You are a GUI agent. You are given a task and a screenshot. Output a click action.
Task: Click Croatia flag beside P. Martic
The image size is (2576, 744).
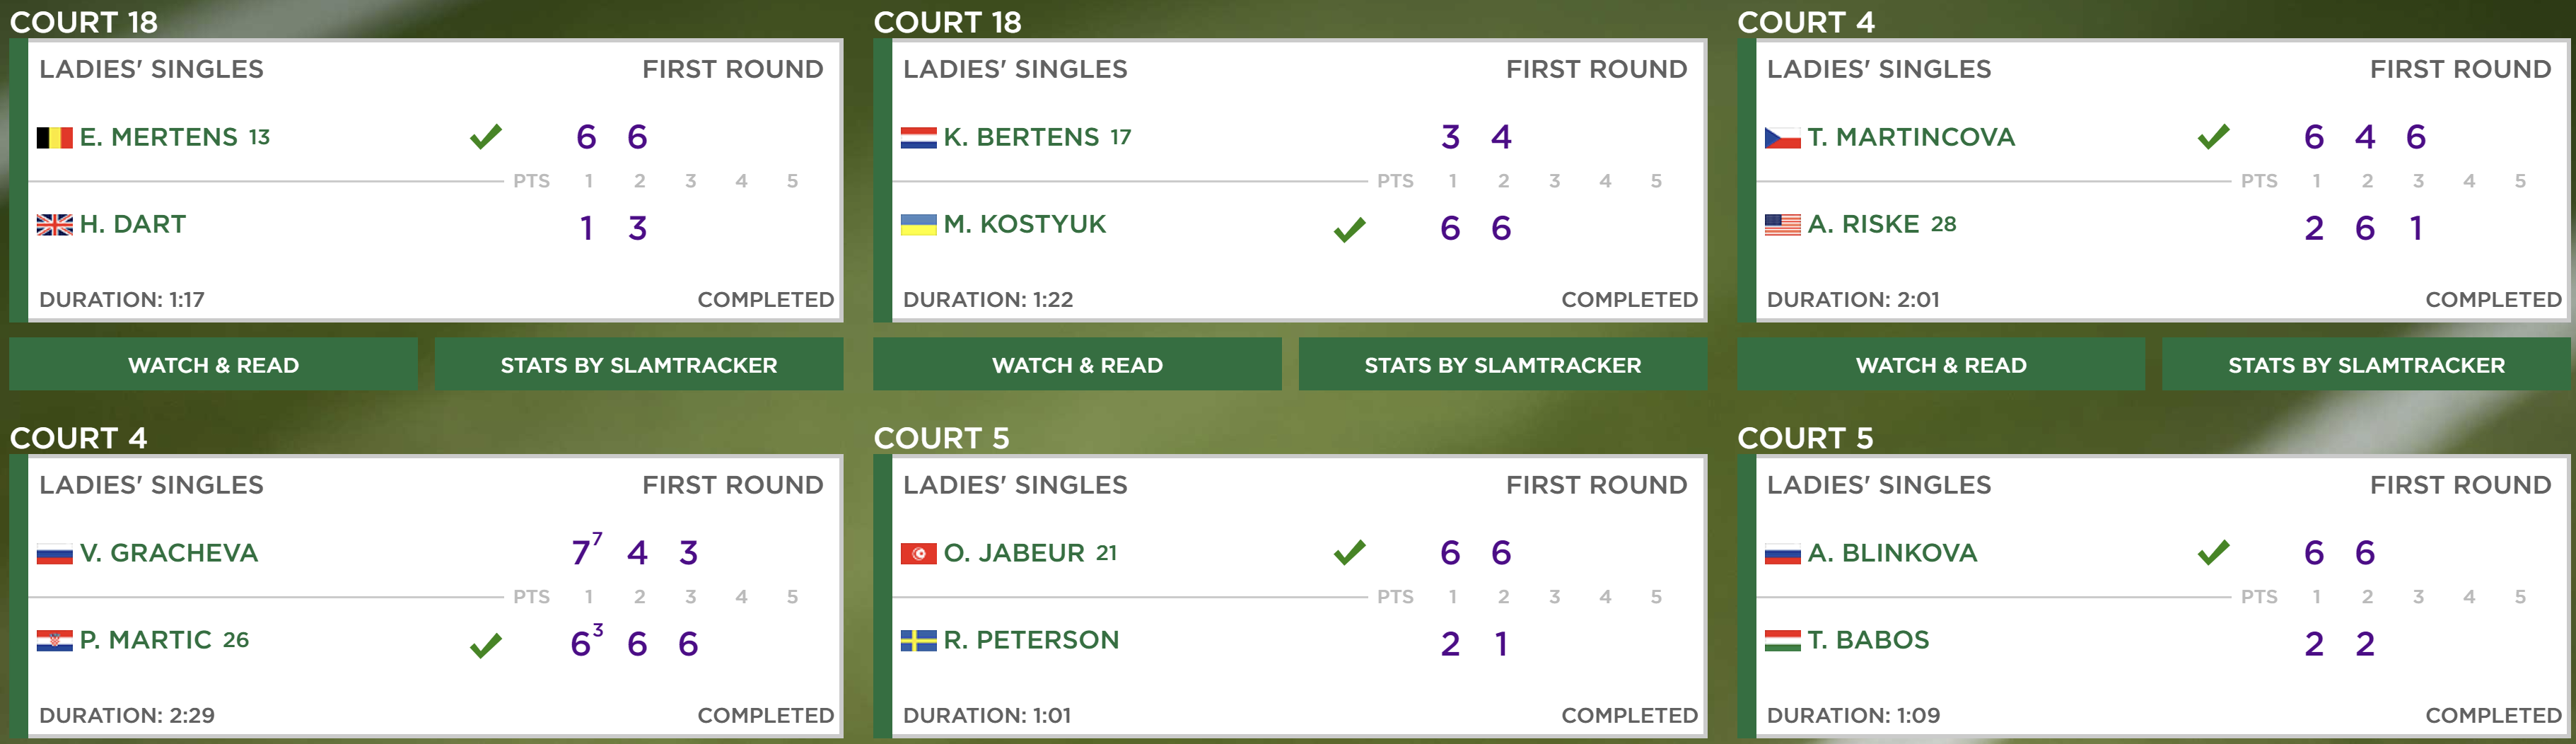[x=55, y=641]
